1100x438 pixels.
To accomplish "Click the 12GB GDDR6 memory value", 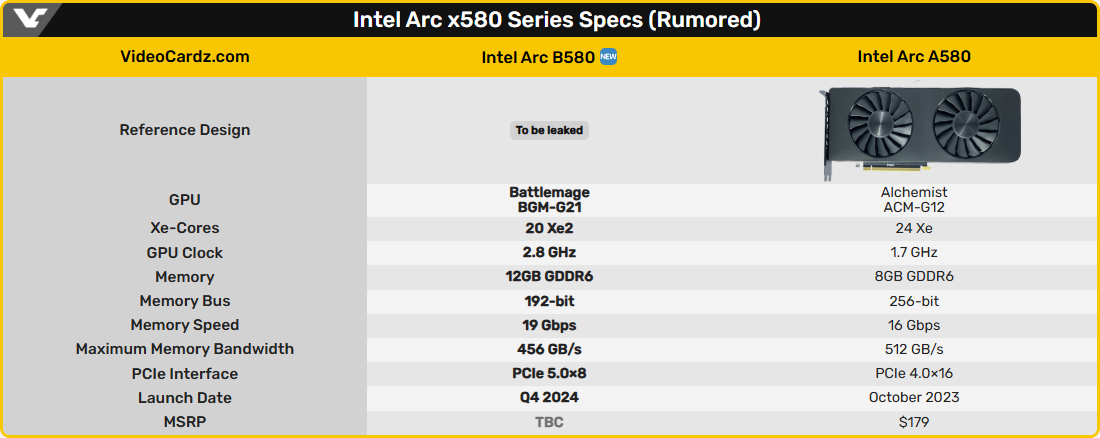I will pos(549,277).
